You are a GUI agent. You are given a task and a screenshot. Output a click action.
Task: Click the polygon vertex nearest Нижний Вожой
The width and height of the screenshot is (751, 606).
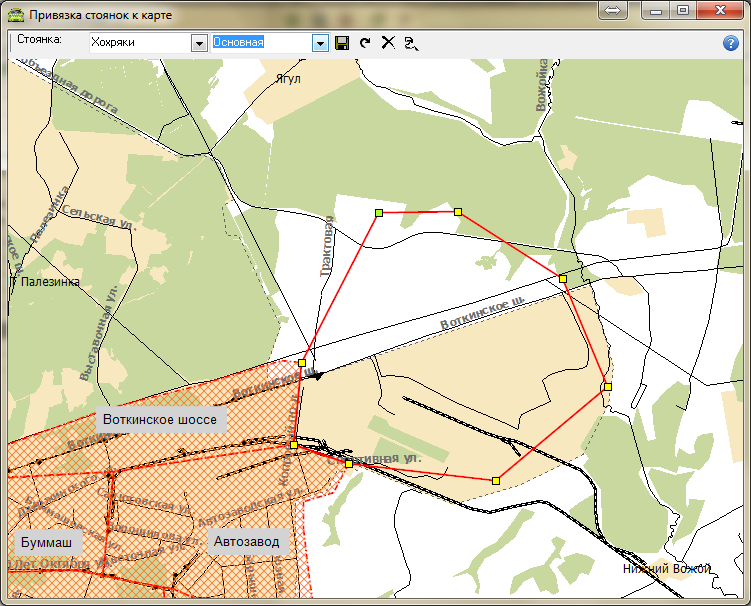click(496, 481)
